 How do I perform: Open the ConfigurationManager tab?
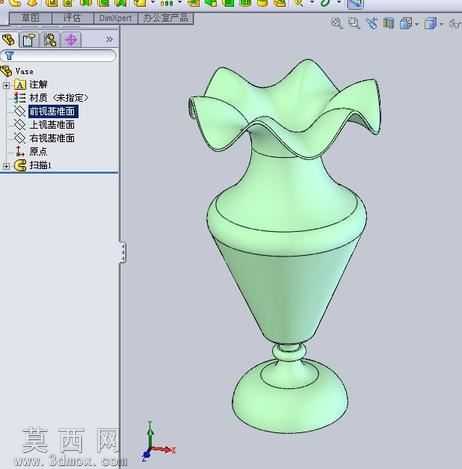50,40
